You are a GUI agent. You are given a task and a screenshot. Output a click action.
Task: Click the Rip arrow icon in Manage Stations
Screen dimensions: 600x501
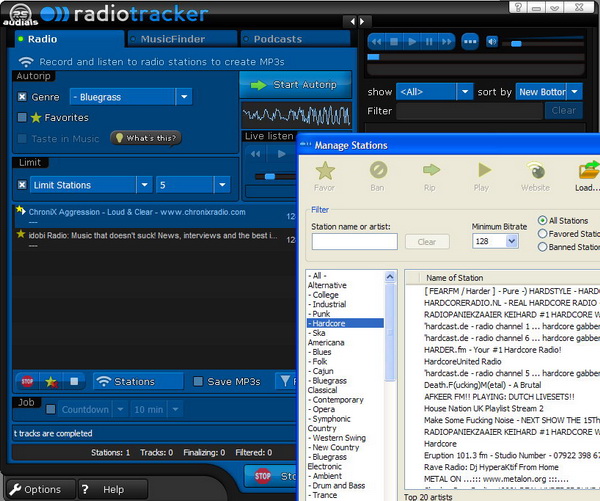coord(431,170)
